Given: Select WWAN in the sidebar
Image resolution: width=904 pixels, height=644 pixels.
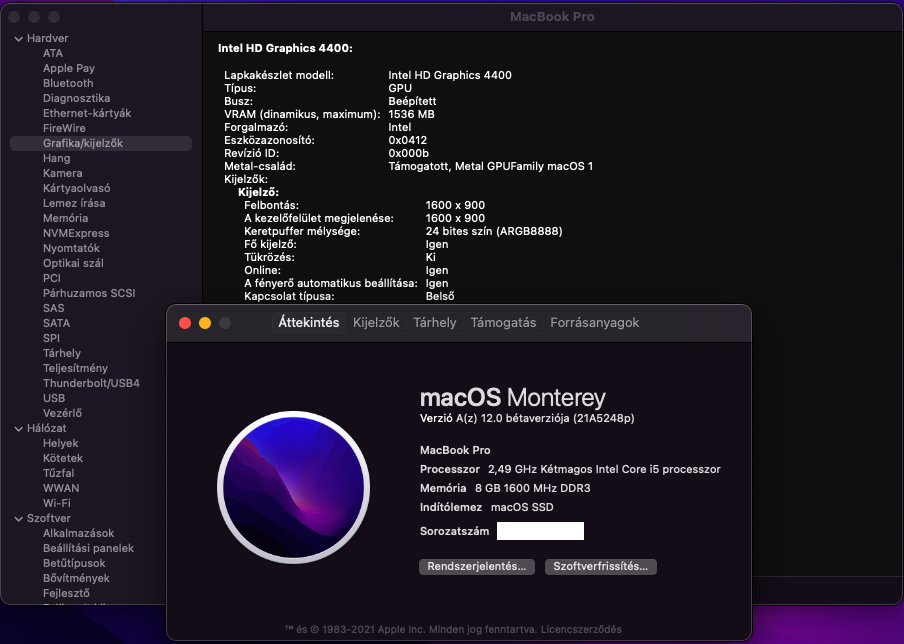Looking at the screenshot, I should pos(61,488).
